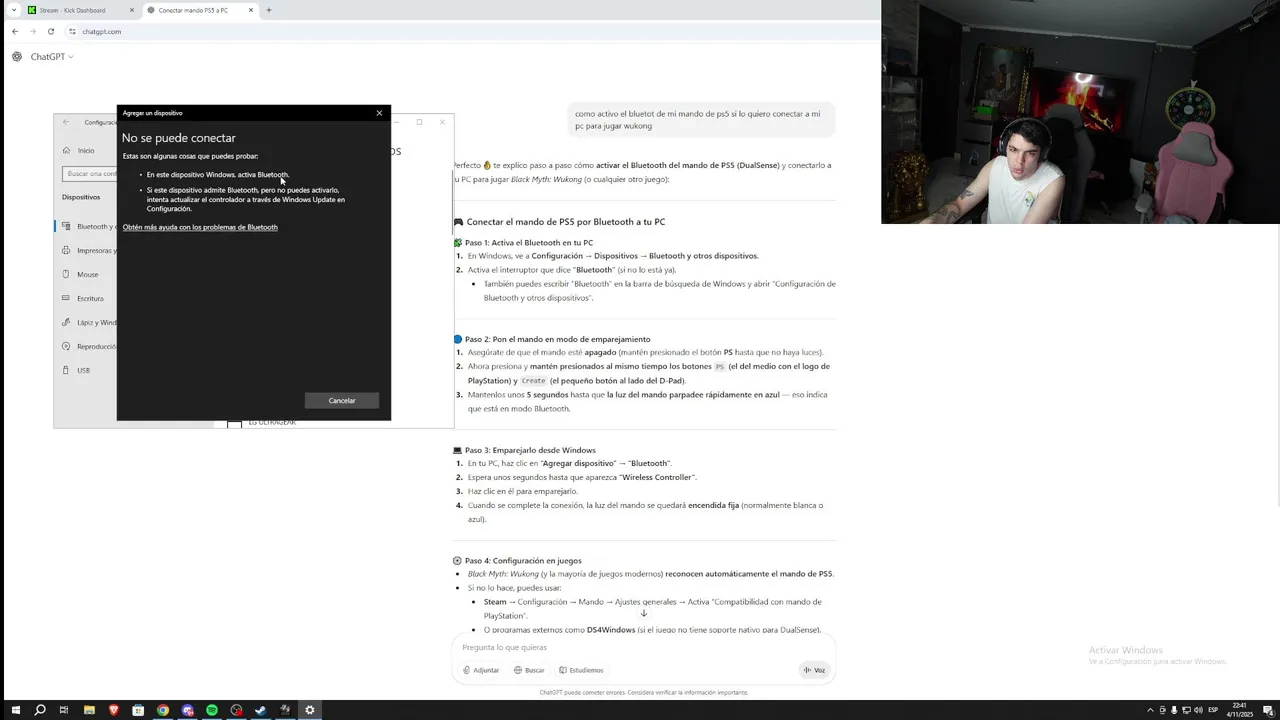Image resolution: width=1280 pixels, height=720 pixels.
Task: Switch to the Settings gear in the taskbar
Action: (310, 710)
